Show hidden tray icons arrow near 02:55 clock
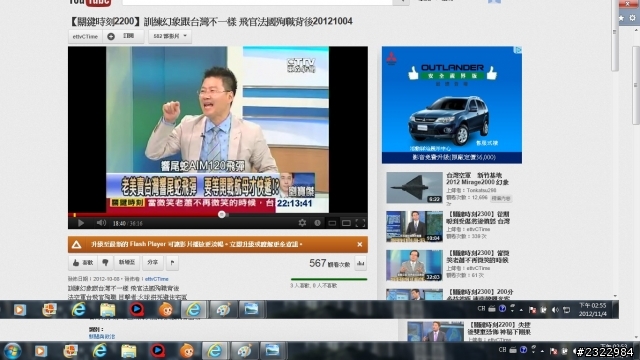The width and height of the screenshot is (640, 360). click(x=521, y=310)
